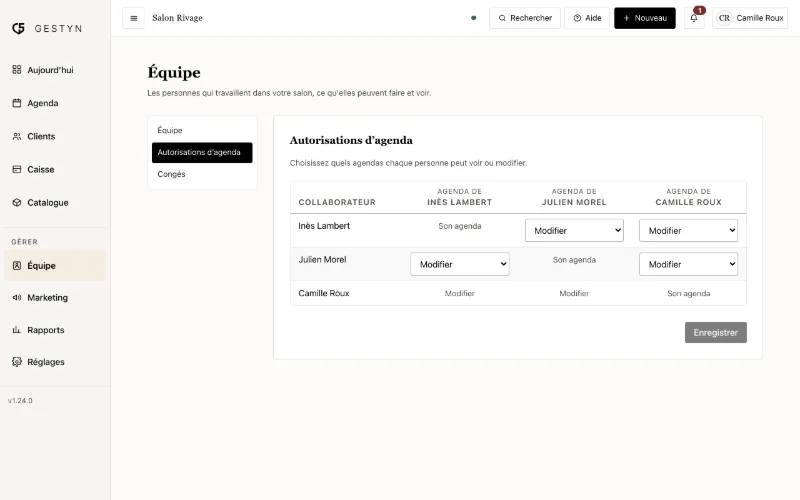
Task: Click the Enregistrer button
Action: click(716, 333)
